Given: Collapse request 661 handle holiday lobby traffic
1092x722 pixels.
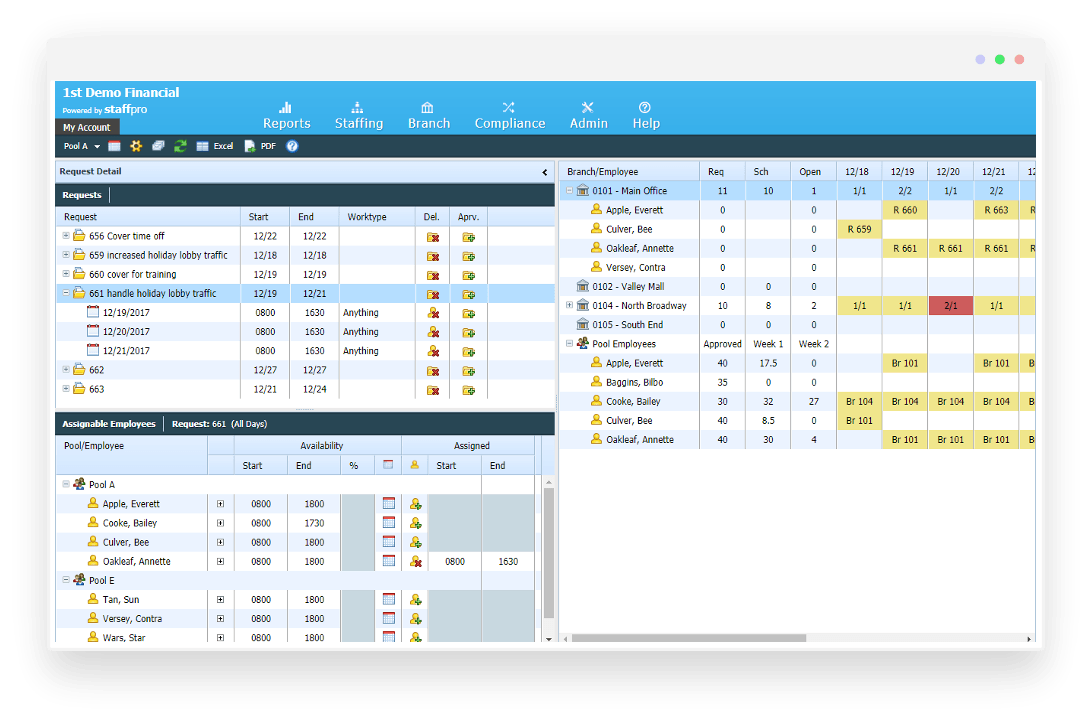Looking at the screenshot, I should 66,293.
